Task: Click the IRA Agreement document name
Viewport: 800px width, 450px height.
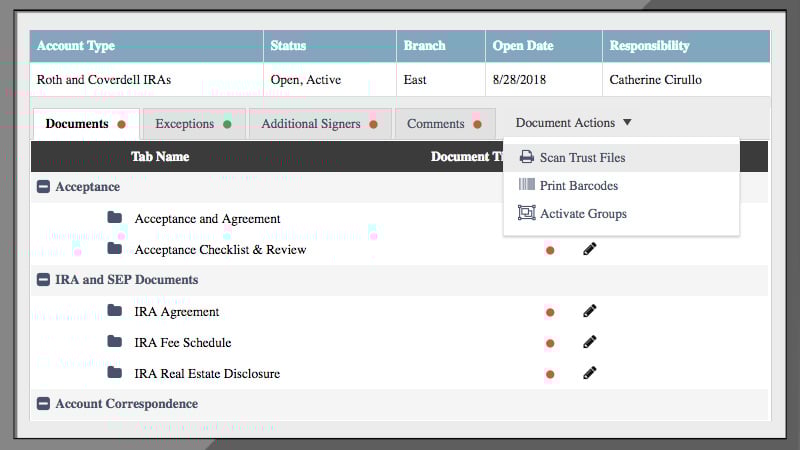Action: point(176,312)
